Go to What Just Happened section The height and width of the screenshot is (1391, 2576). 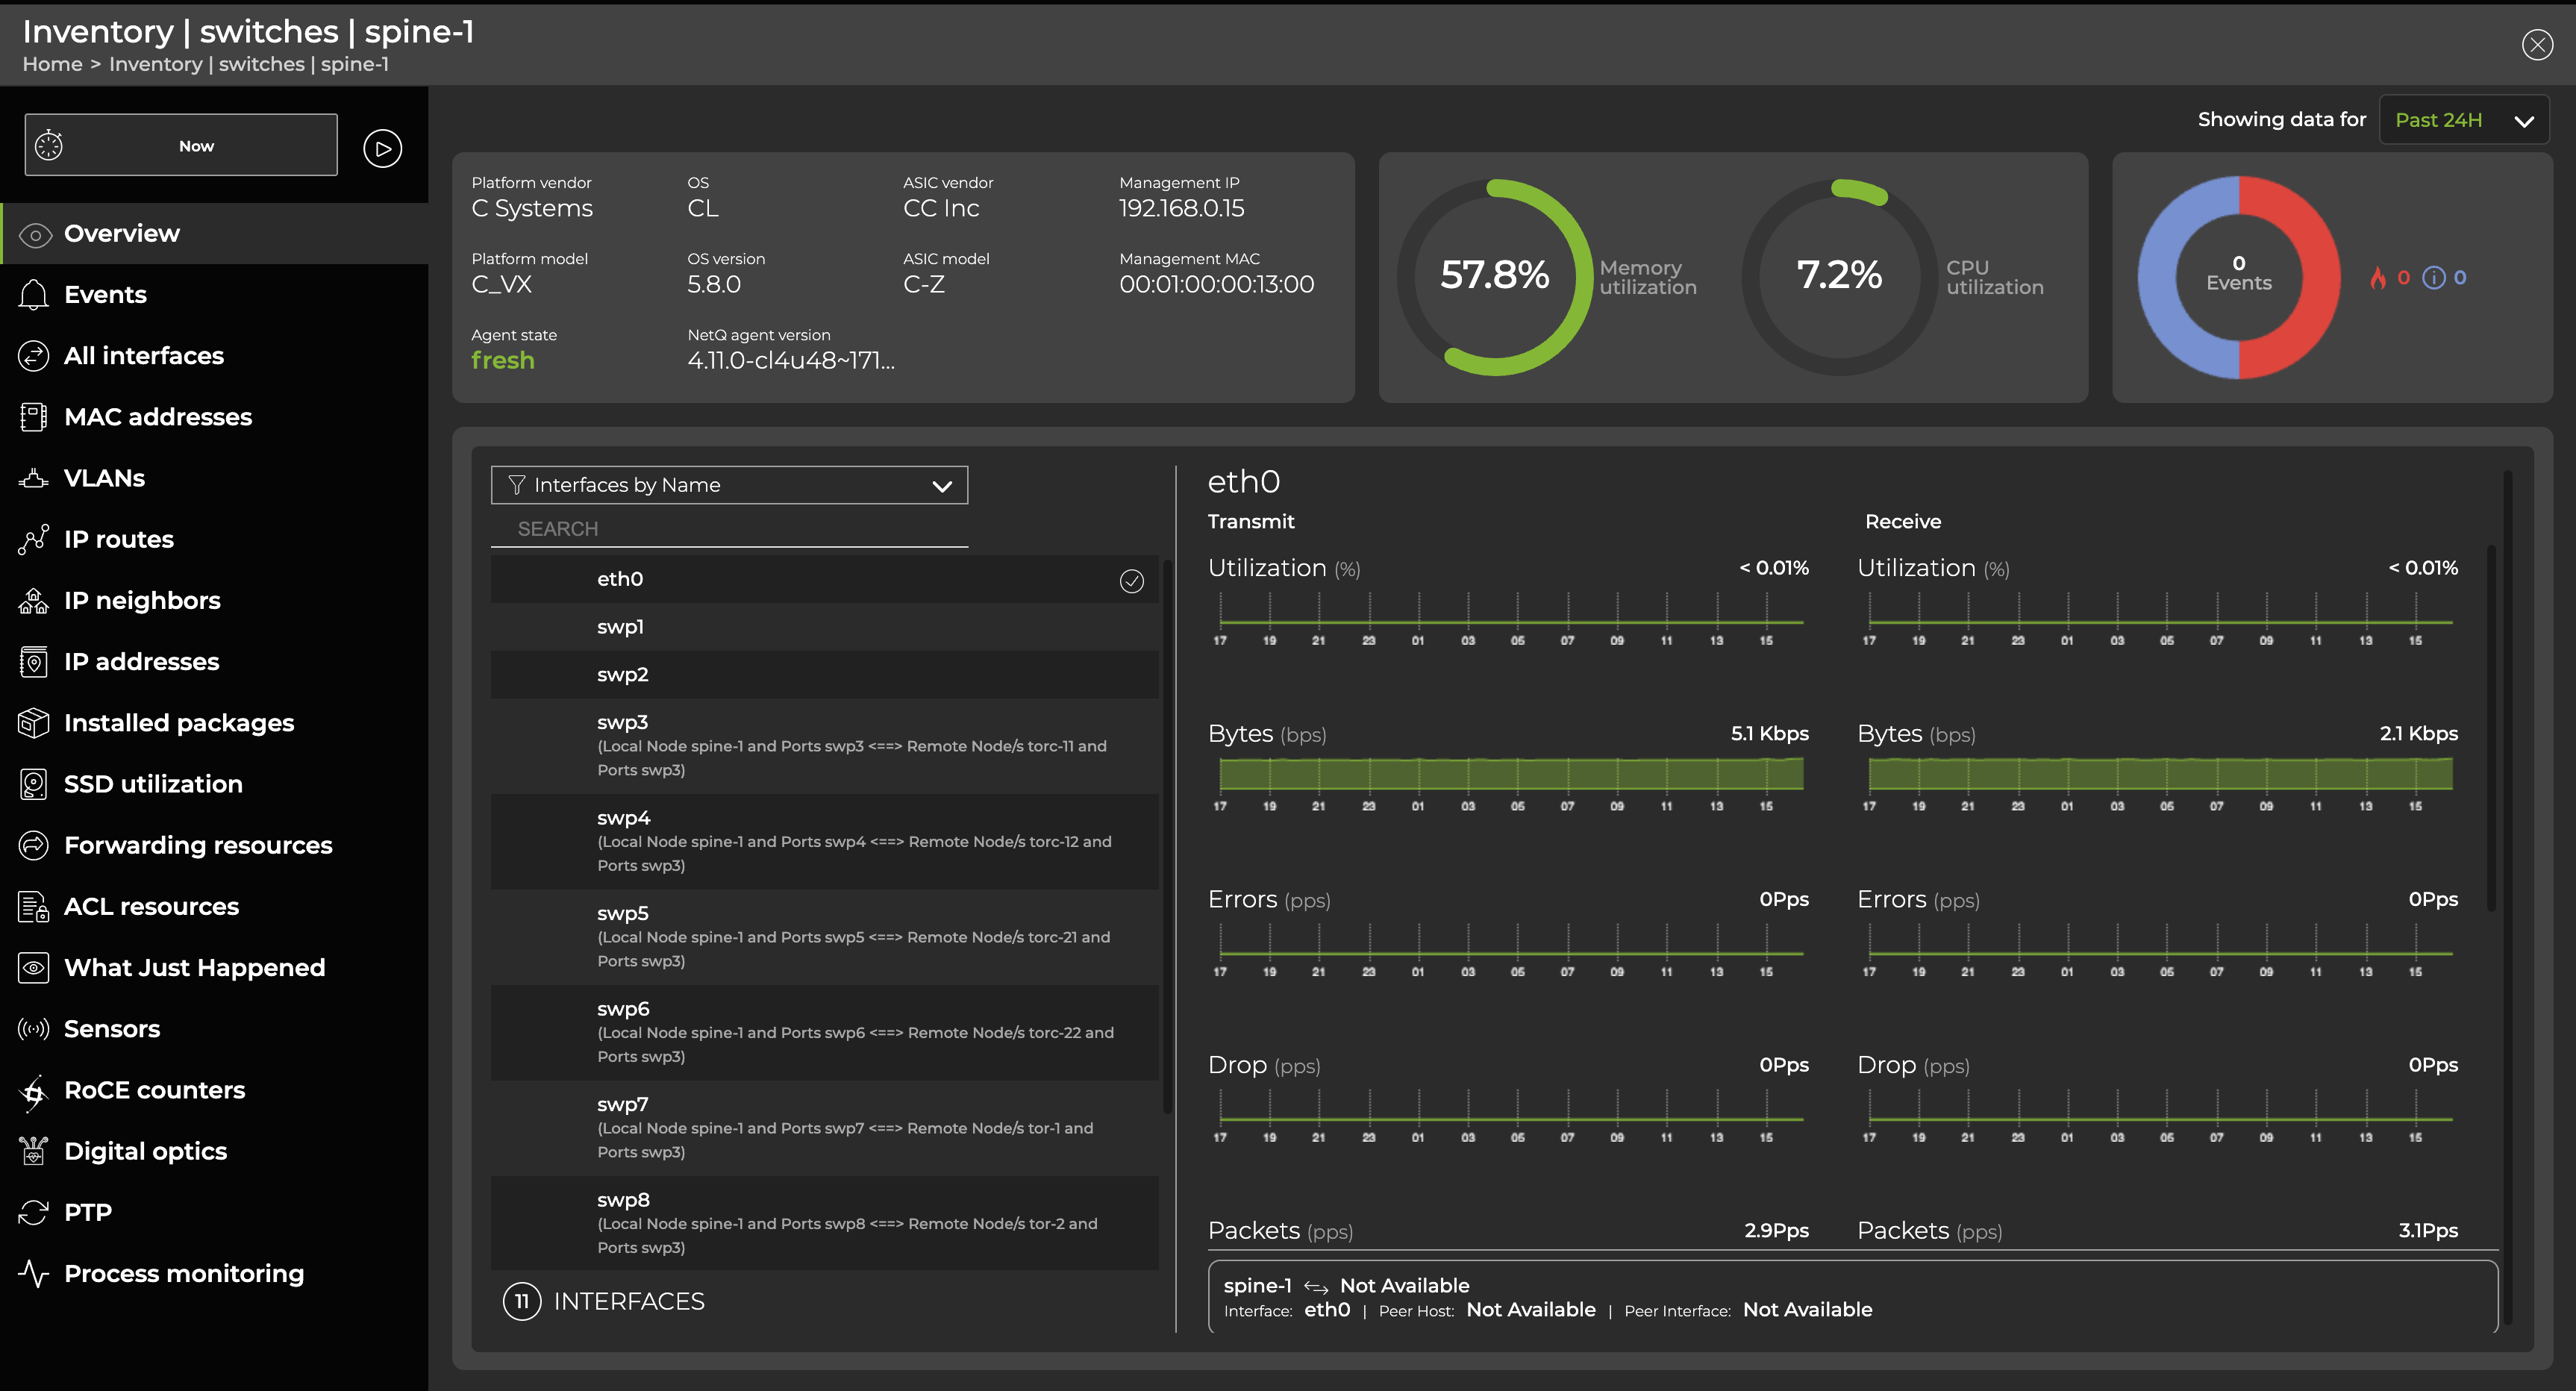pos(194,968)
